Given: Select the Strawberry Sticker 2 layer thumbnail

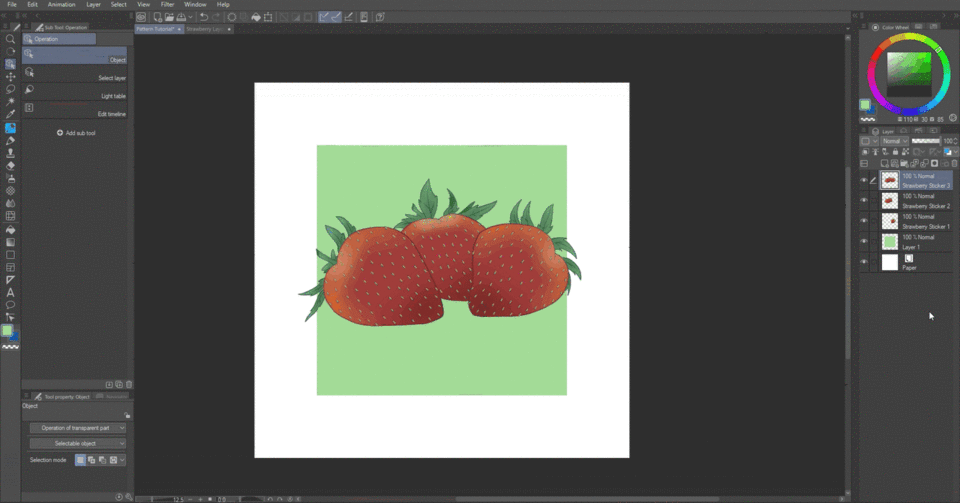Looking at the screenshot, I should 889,201.
